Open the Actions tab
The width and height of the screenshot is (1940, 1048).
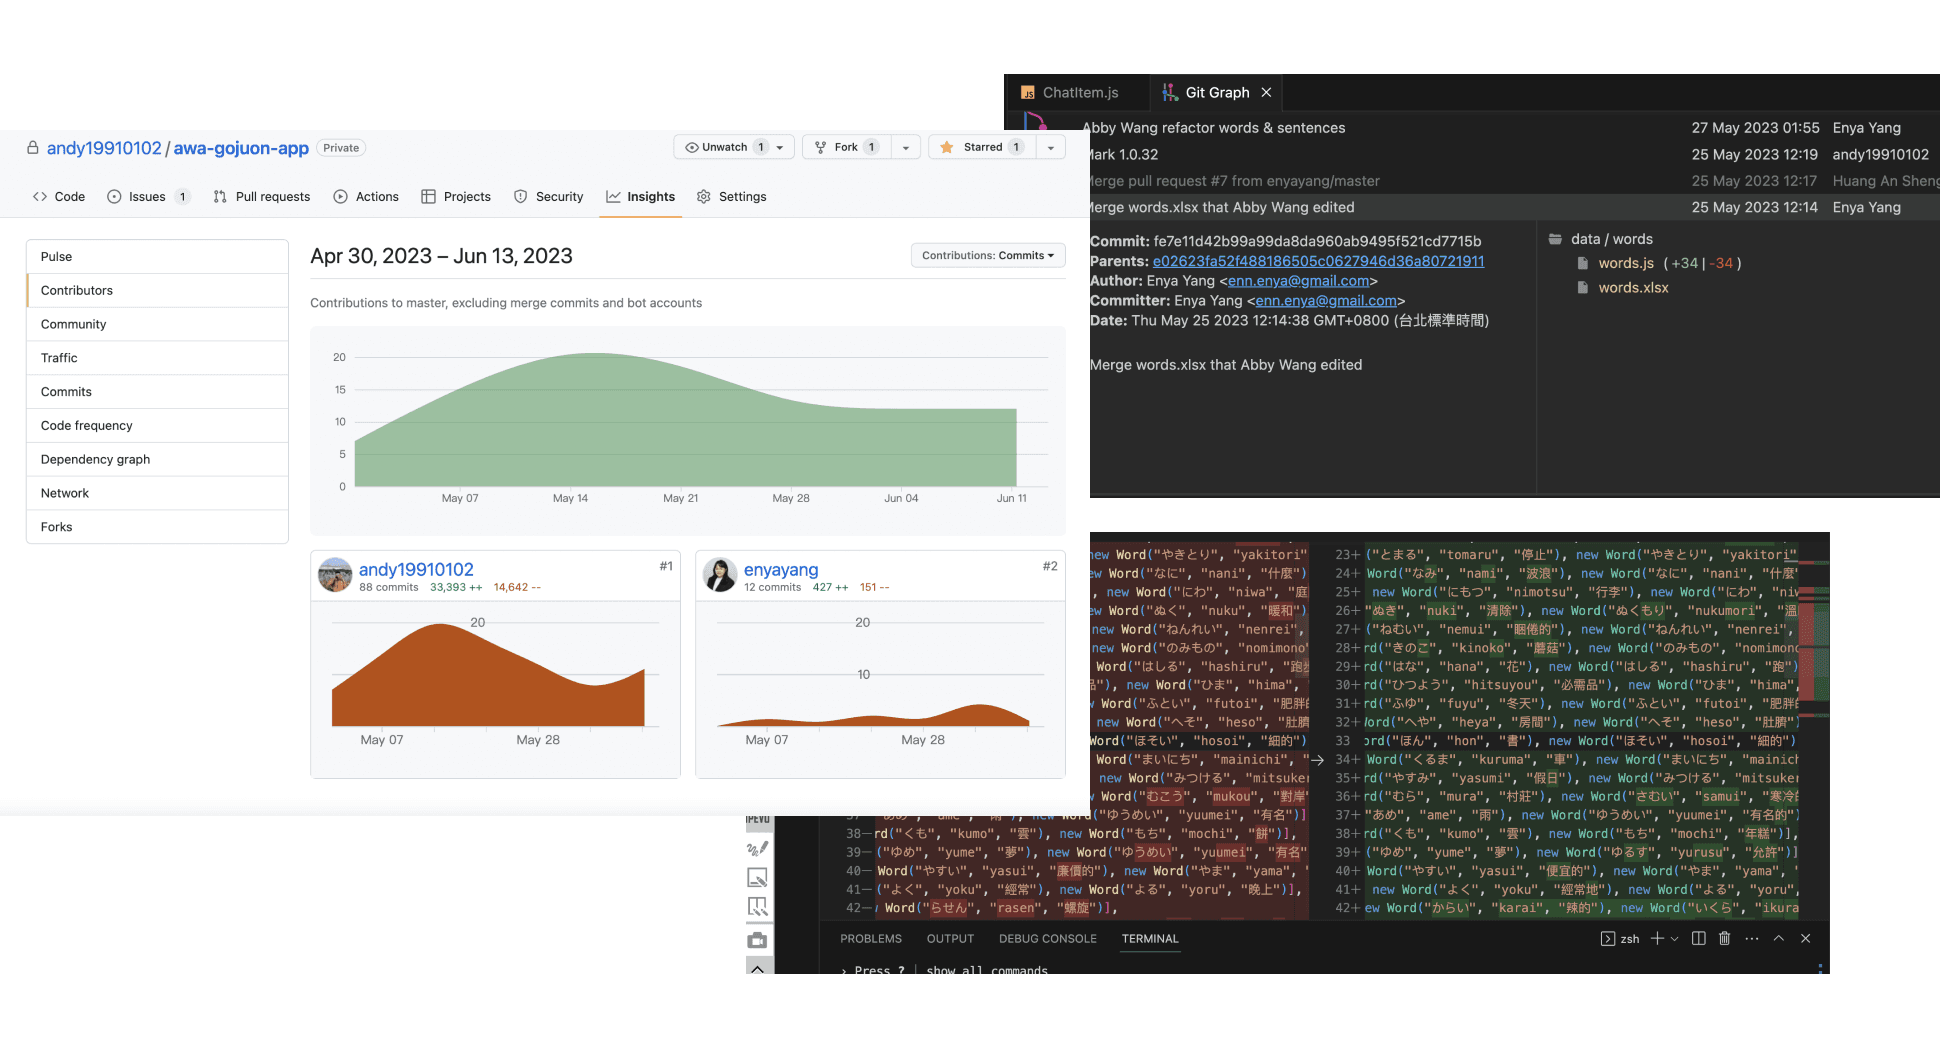366,197
